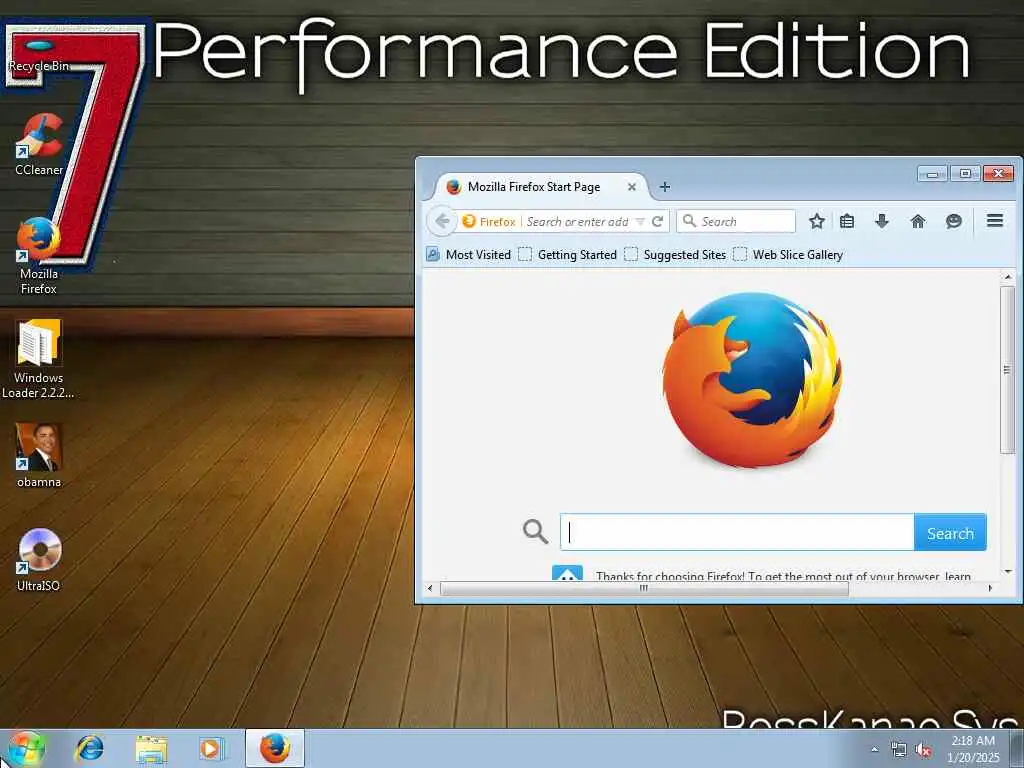Maximize the Firefox window

[965, 174]
